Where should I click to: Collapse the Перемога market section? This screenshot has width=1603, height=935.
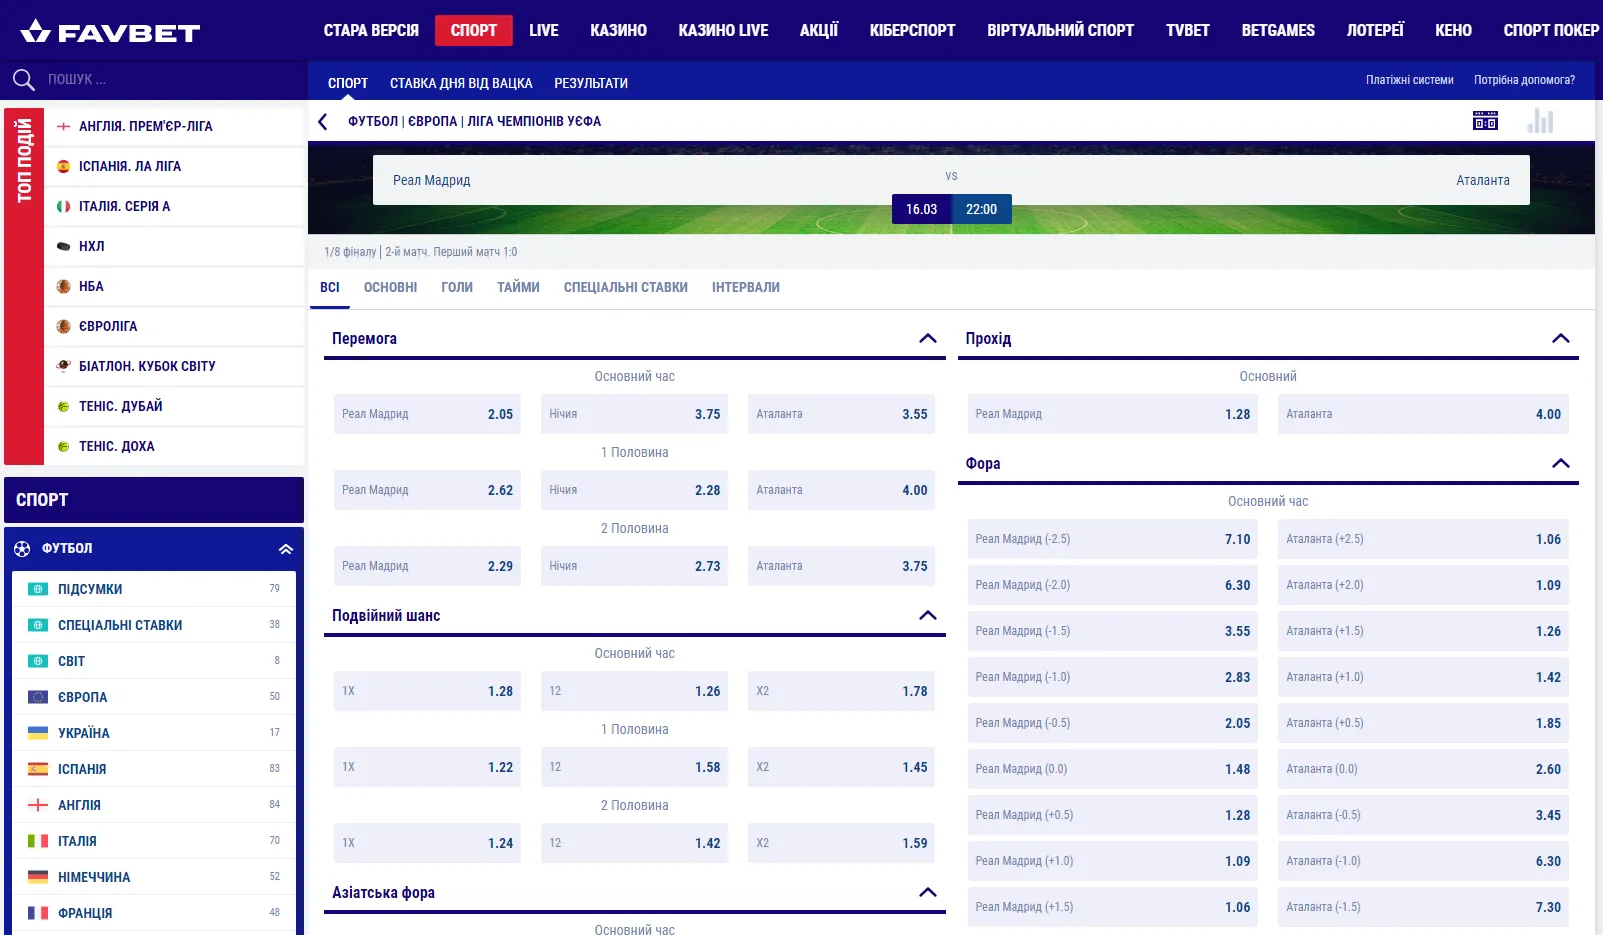click(927, 339)
